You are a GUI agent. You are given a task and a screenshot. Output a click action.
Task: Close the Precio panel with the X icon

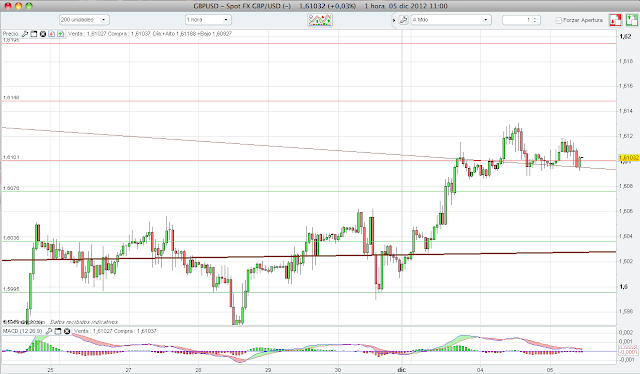click(x=42, y=34)
